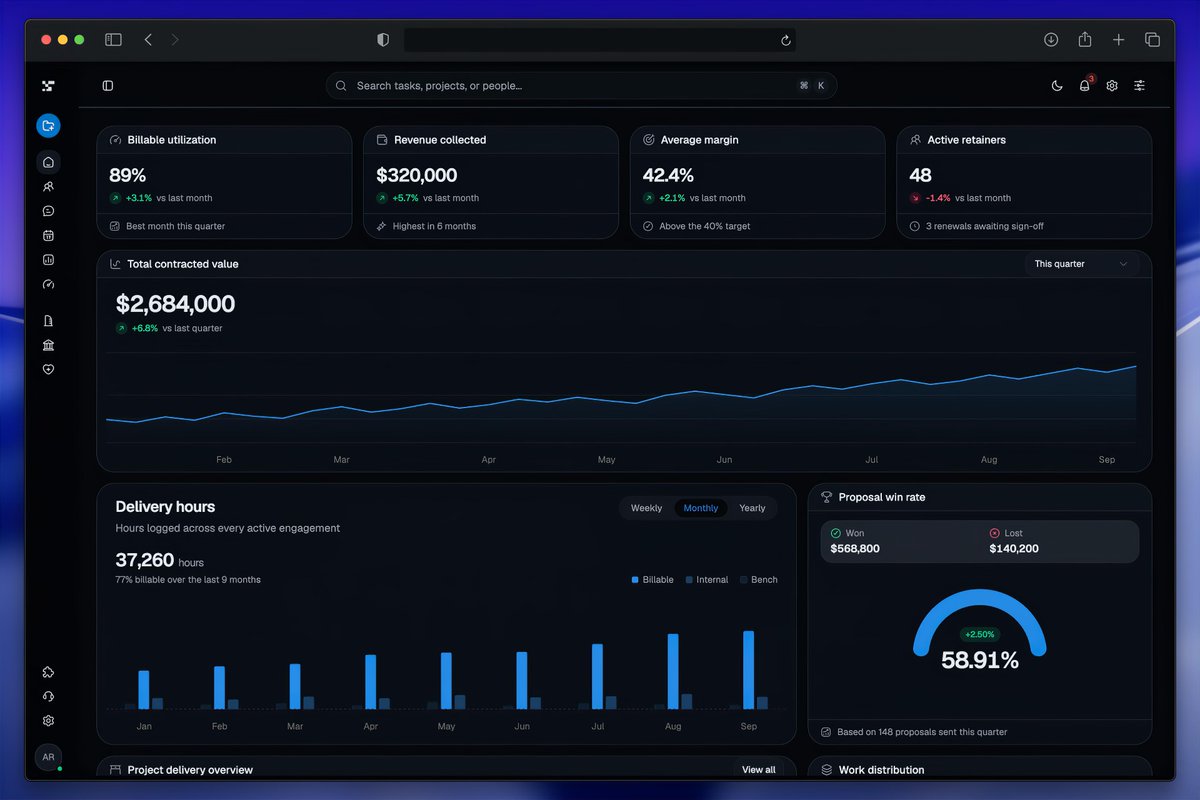Click the Won green check icon
This screenshot has height=800, width=1200.
tap(836, 533)
